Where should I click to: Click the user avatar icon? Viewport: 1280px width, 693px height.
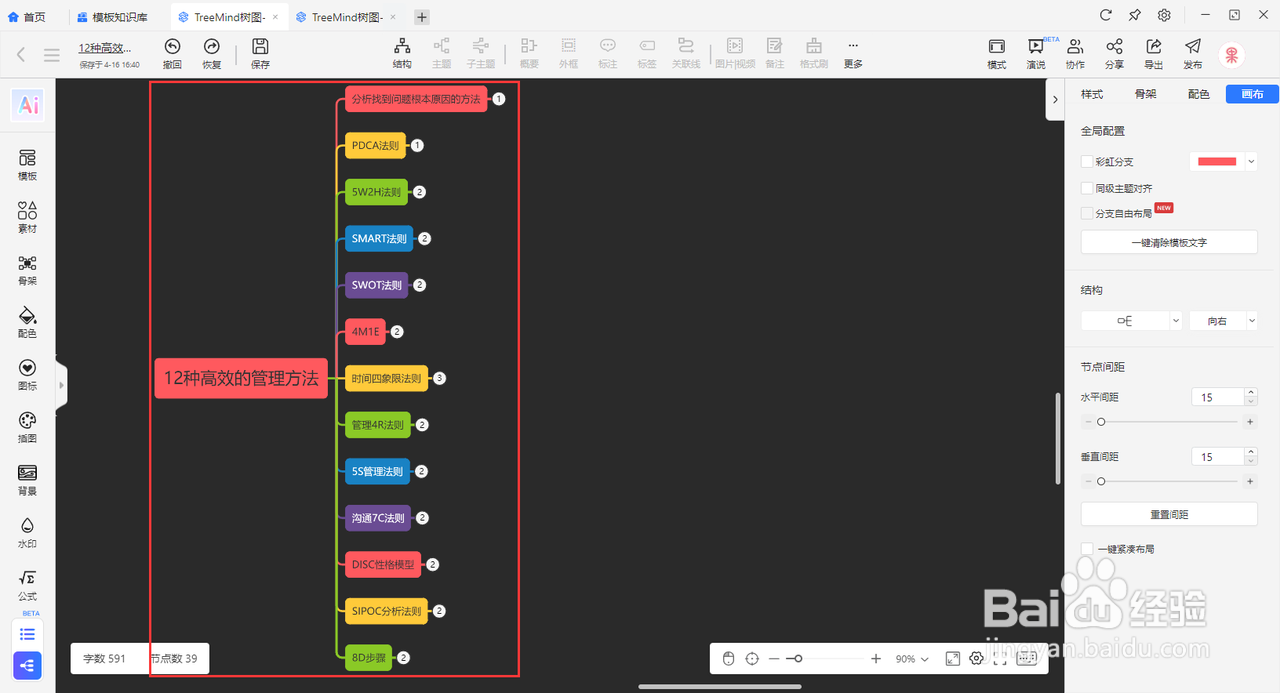click(1232, 56)
